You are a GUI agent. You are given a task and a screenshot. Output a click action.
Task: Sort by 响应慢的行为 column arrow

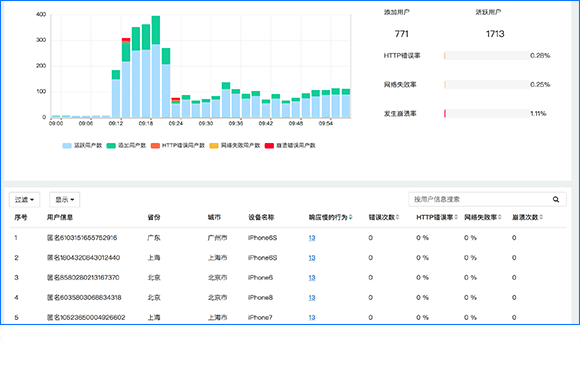[x=350, y=217]
